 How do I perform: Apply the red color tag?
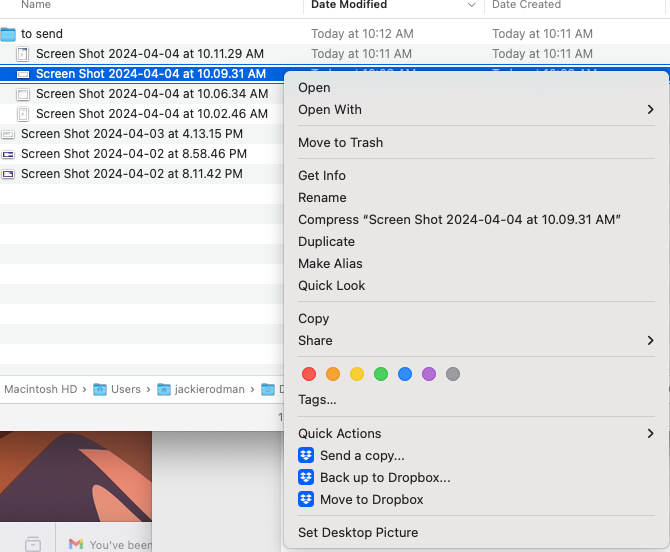(x=309, y=374)
